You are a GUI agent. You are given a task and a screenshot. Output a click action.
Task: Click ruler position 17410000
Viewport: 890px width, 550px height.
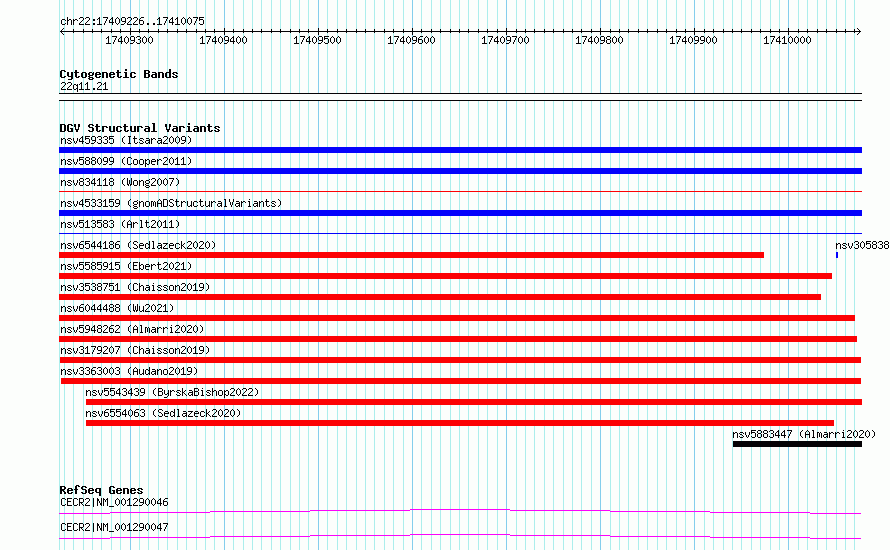click(x=787, y=40)
